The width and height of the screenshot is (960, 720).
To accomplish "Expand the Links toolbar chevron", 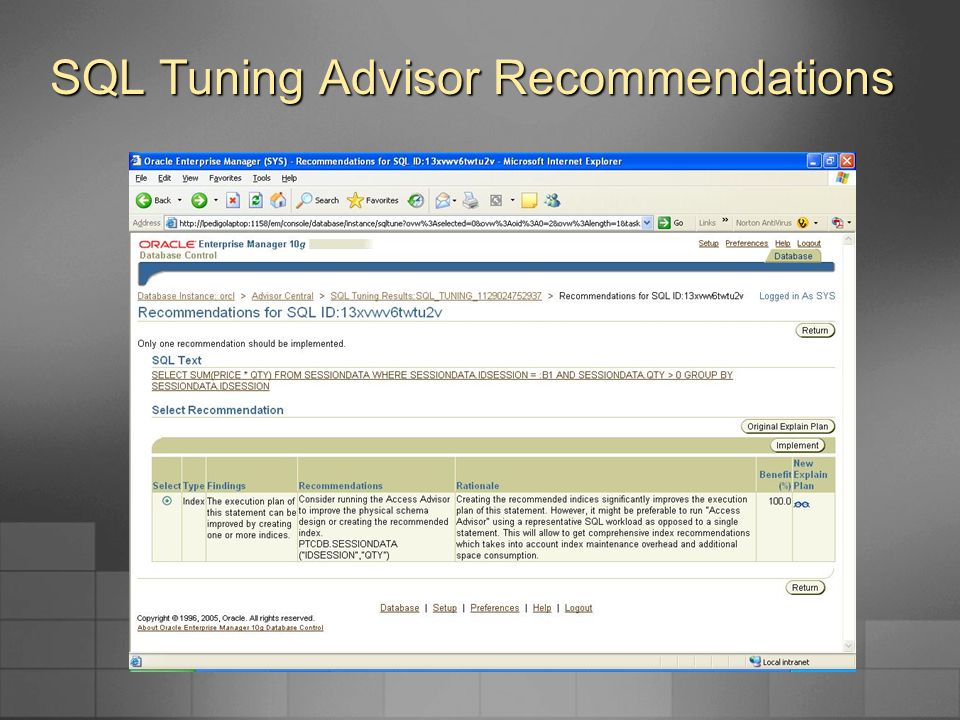I will tap(725, 220).
